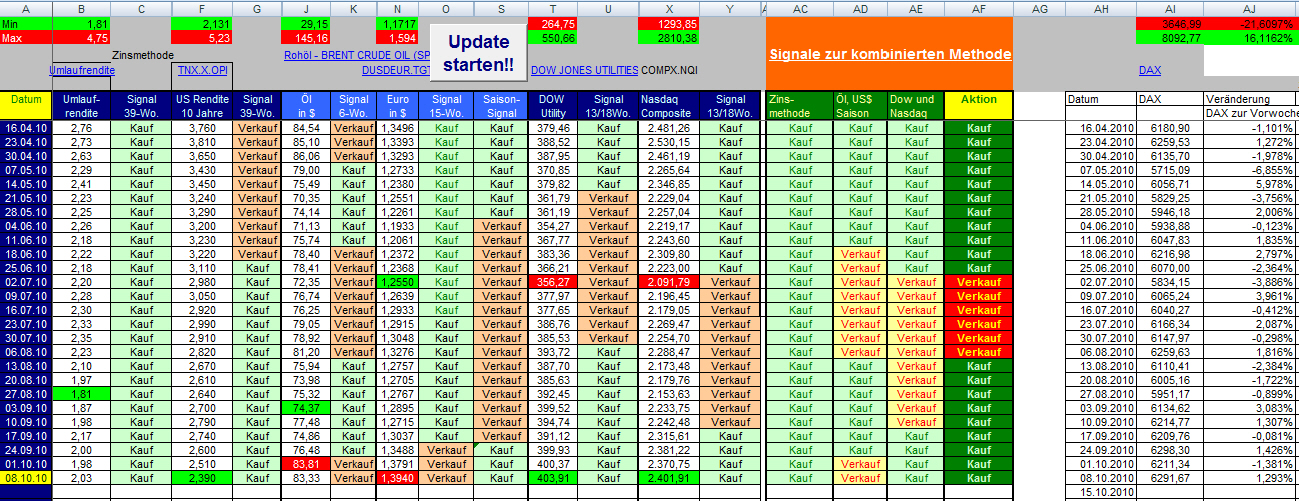Click the DUSDEUR.TGT hyperlink

click(396, 70)
